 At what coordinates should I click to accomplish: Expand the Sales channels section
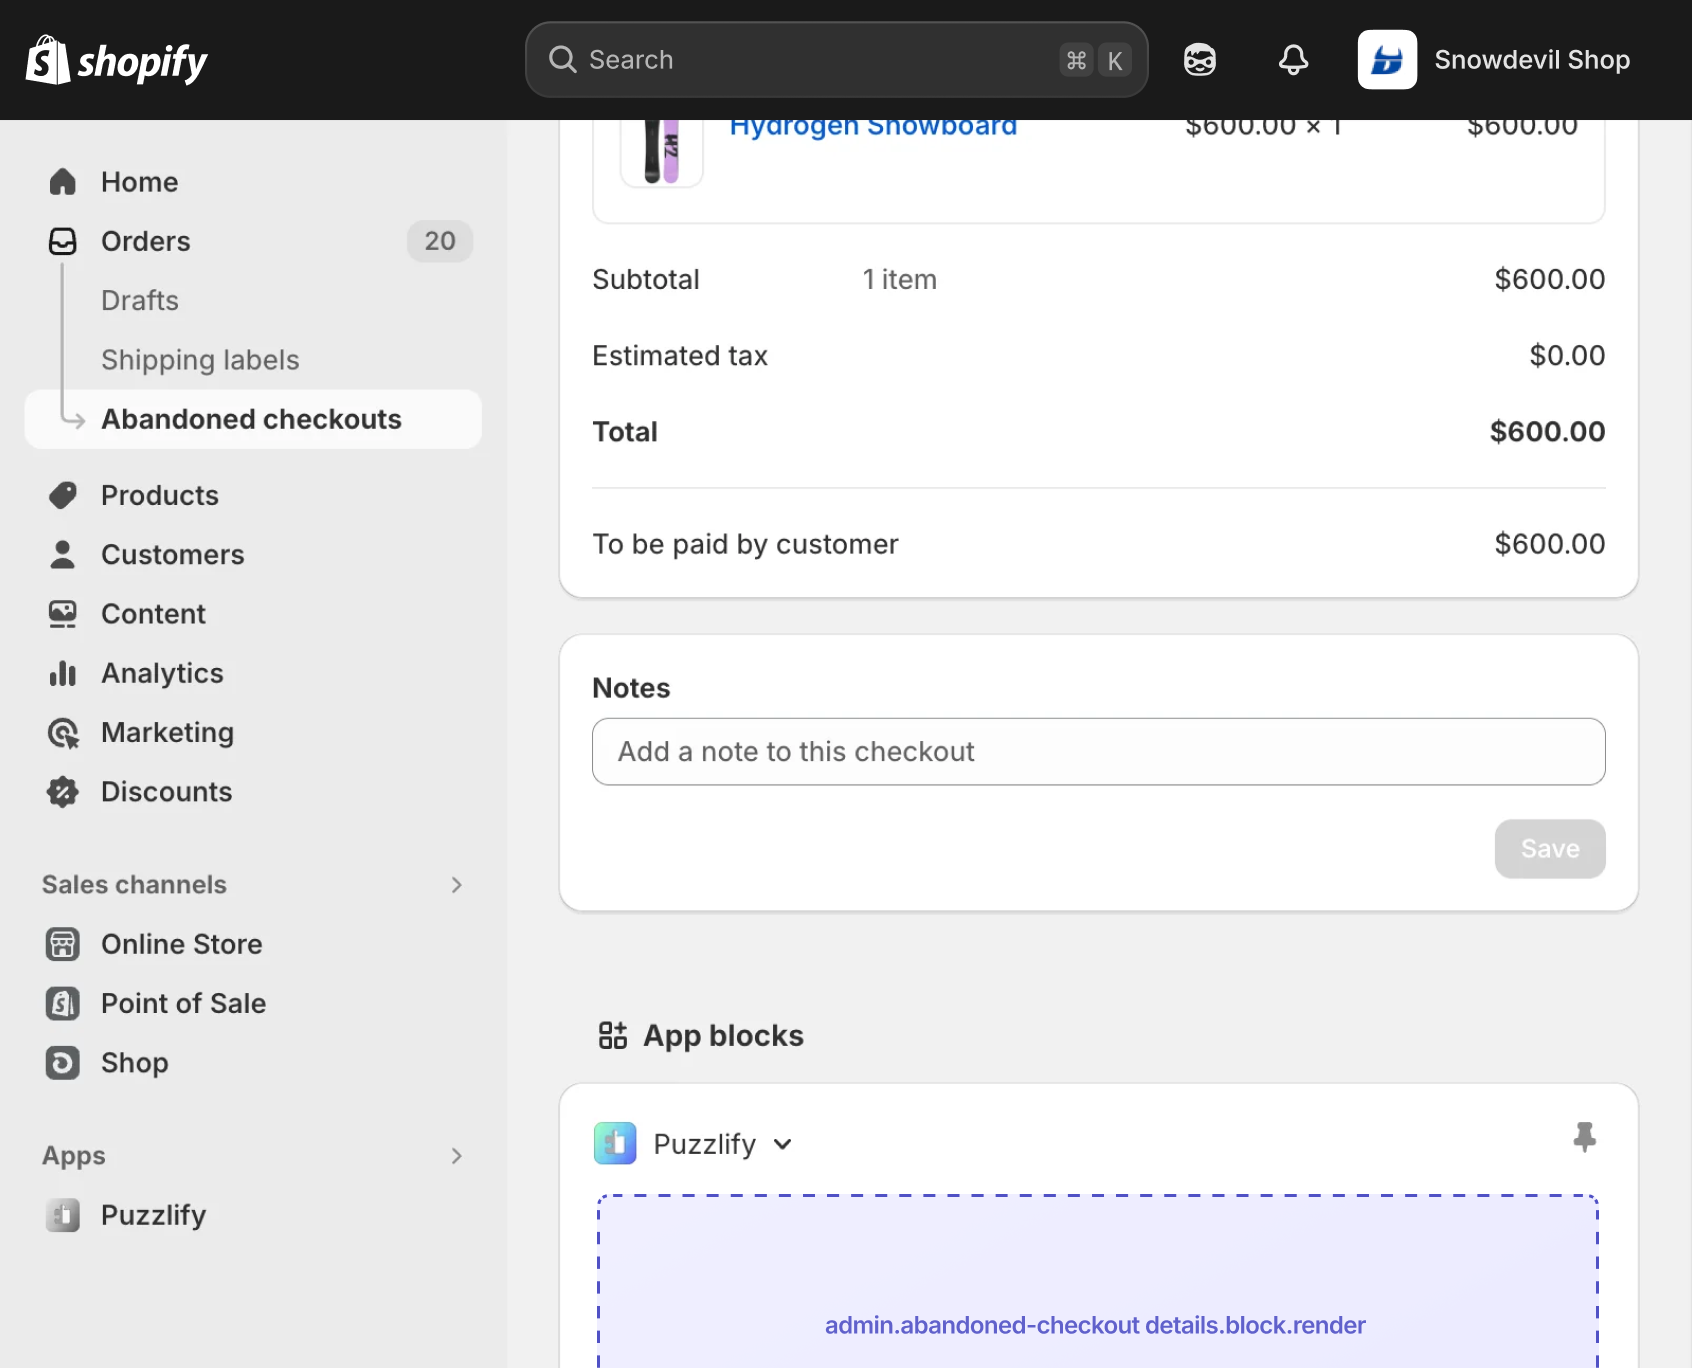click(456, 885)
